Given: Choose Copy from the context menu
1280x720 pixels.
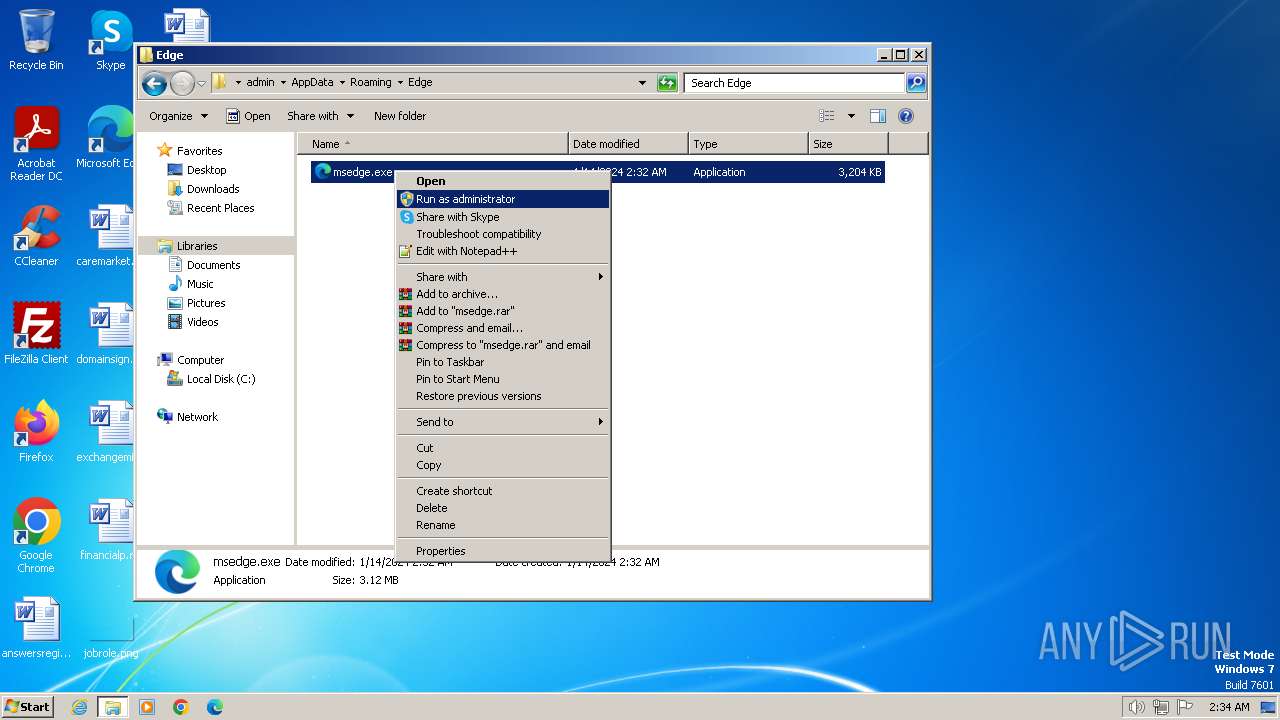Looking at the screenshot, I should [503, 465].
